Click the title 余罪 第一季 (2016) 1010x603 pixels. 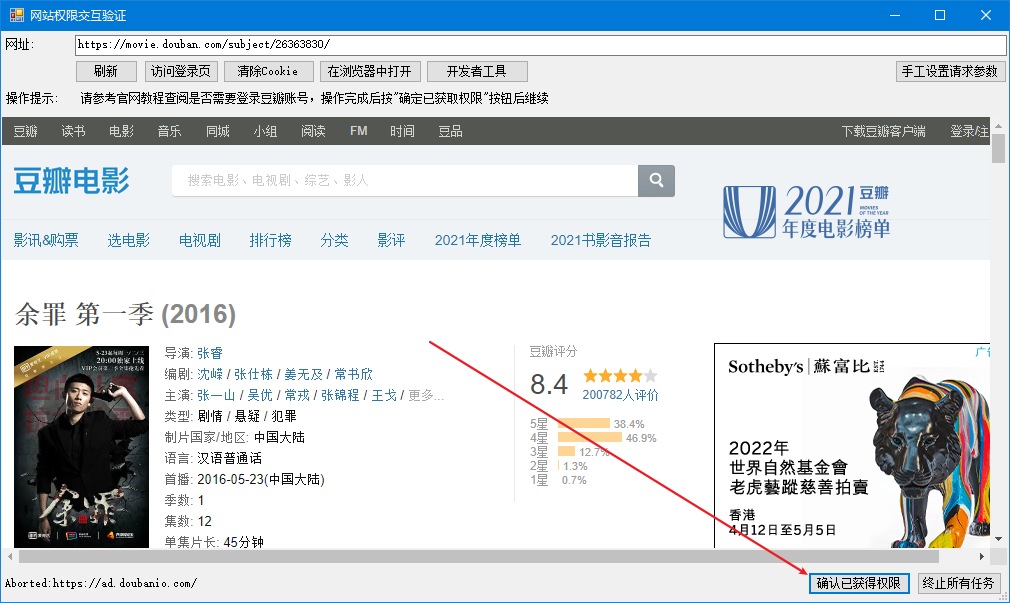point(126,314)
